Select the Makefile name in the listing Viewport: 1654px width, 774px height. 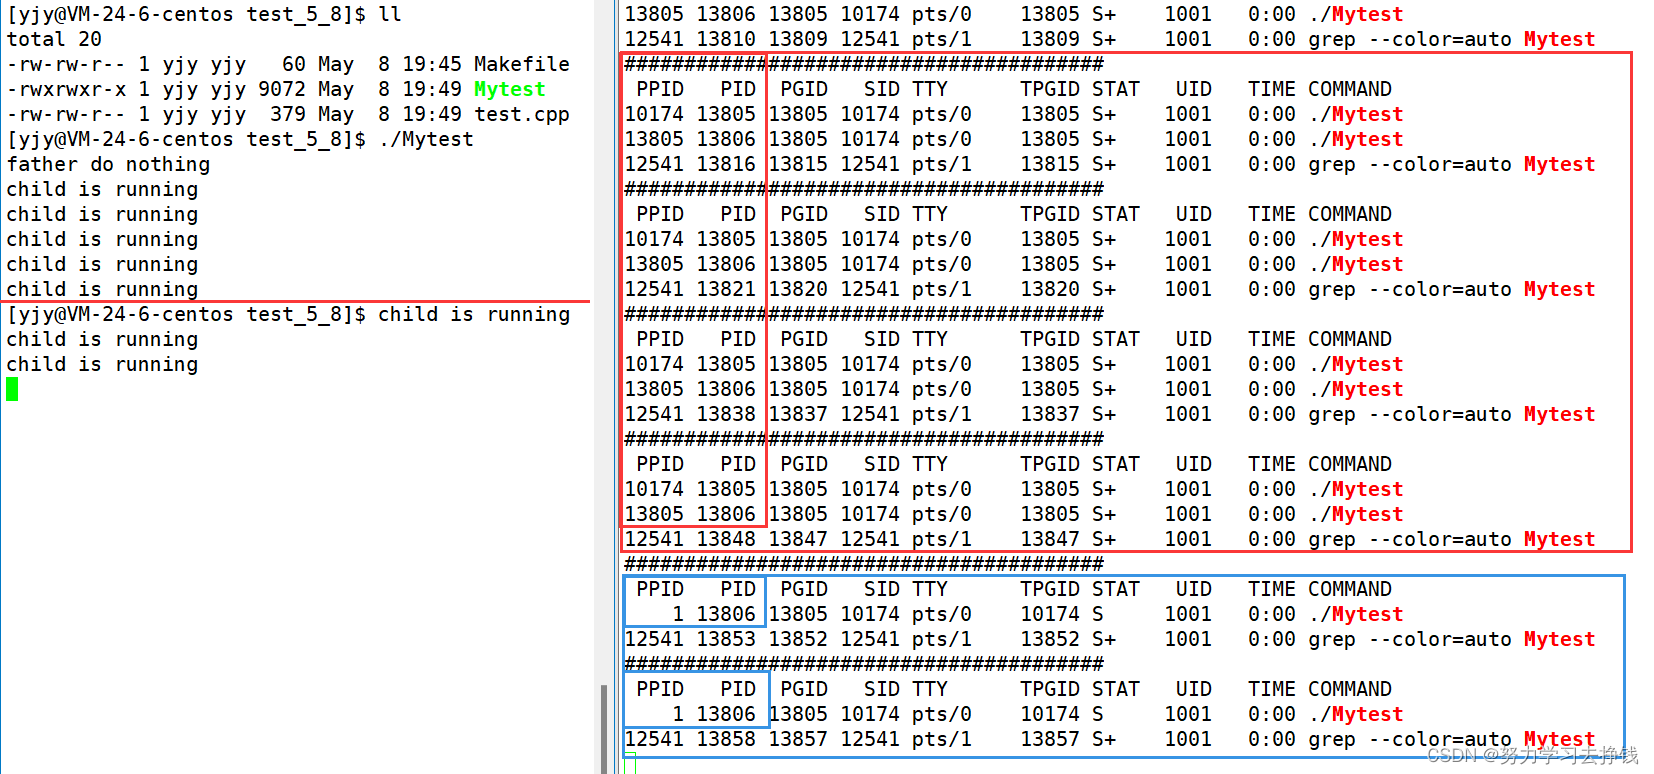click(x=522, y=64)
